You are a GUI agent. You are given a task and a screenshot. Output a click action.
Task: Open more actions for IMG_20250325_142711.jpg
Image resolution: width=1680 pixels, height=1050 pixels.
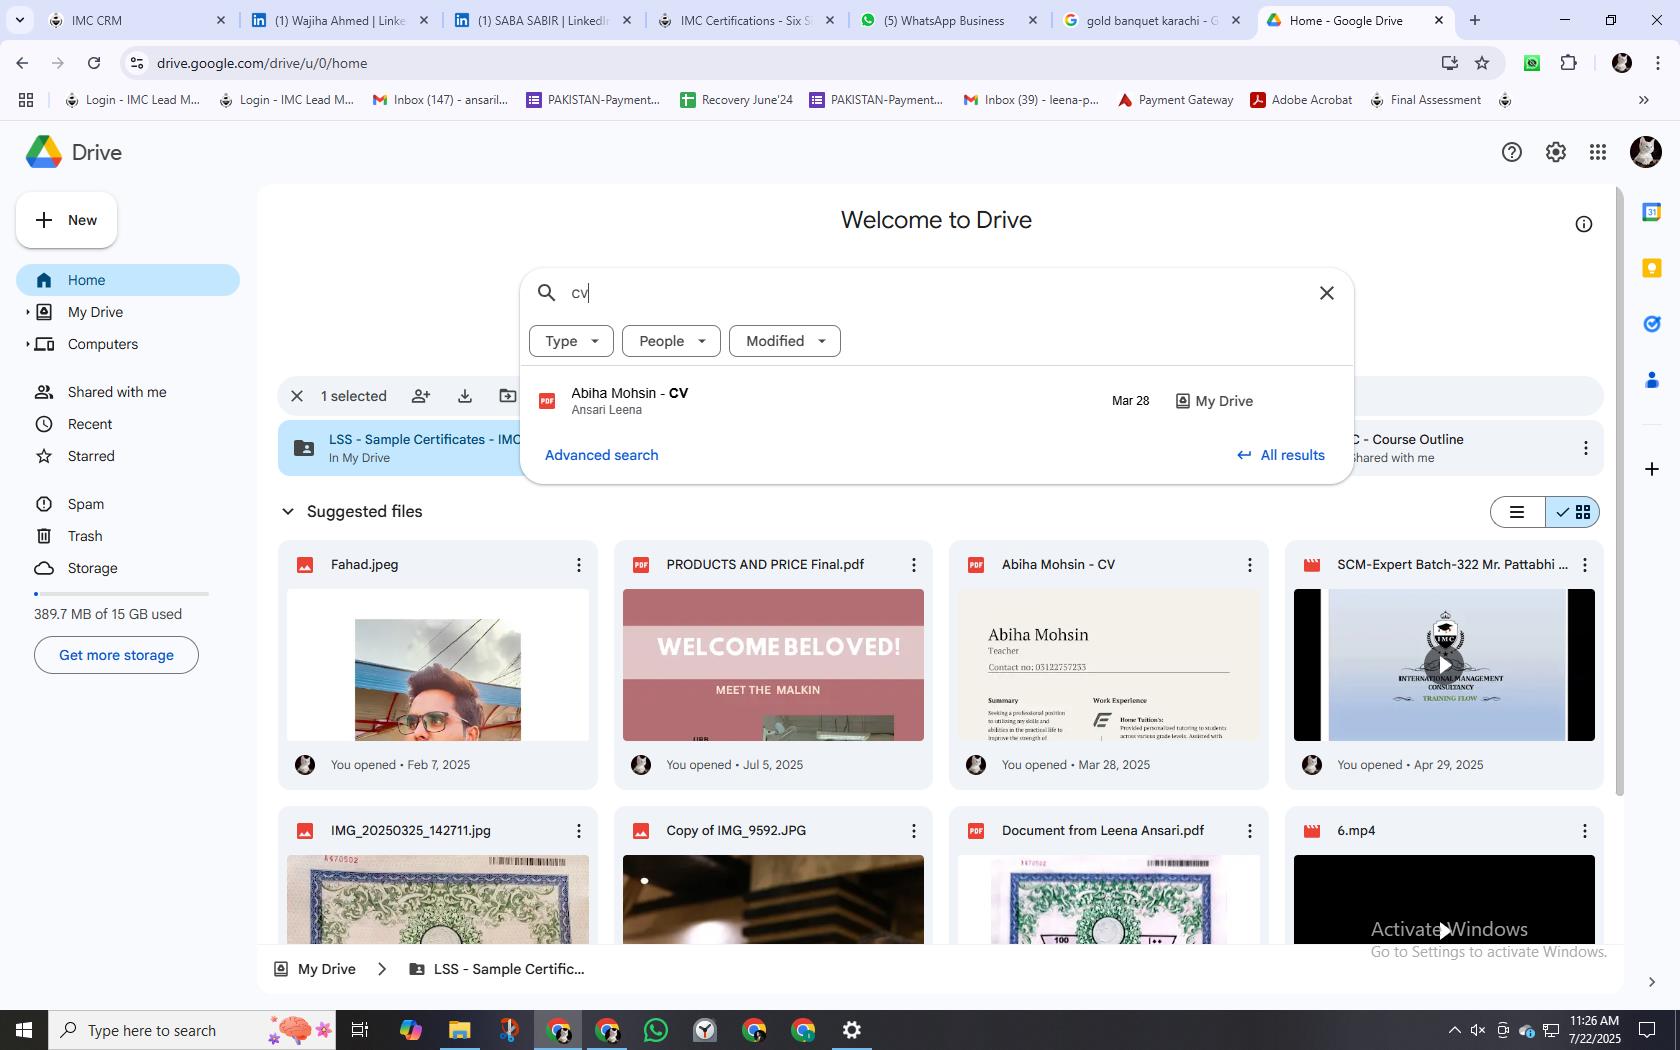pos(578,831)
